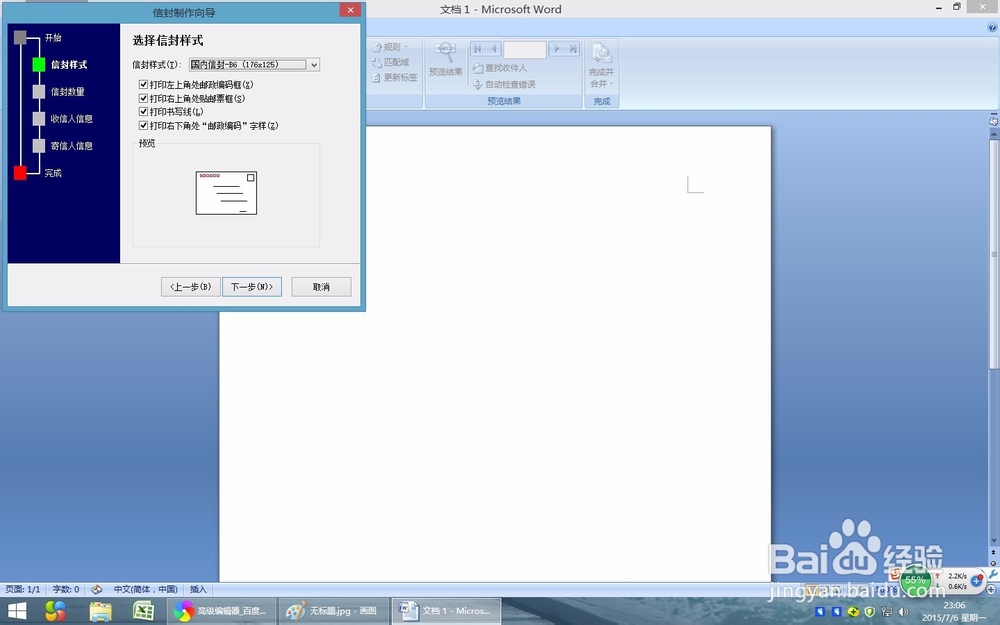
Task: Open 完成并合并 finish and merge dropdown
Action: 601,65
